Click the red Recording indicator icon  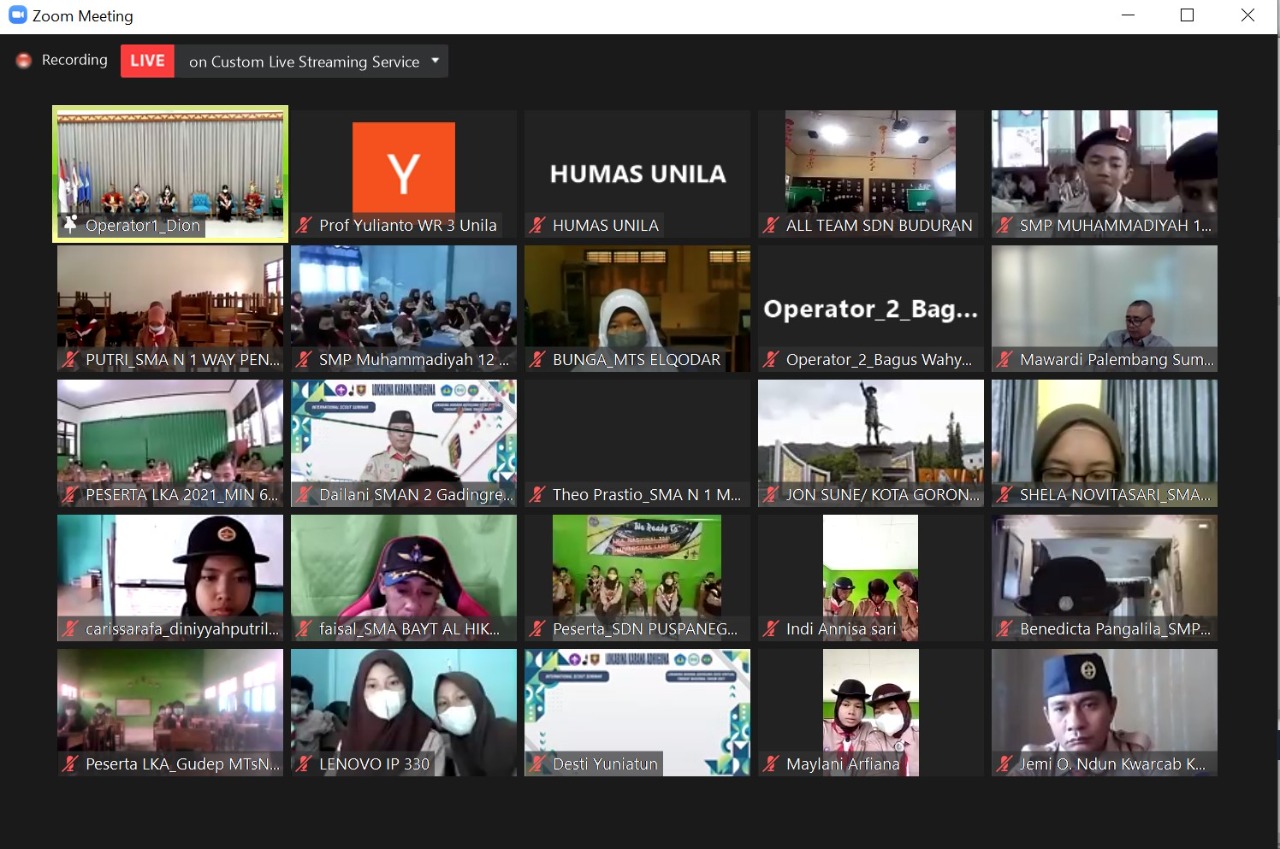24,61
